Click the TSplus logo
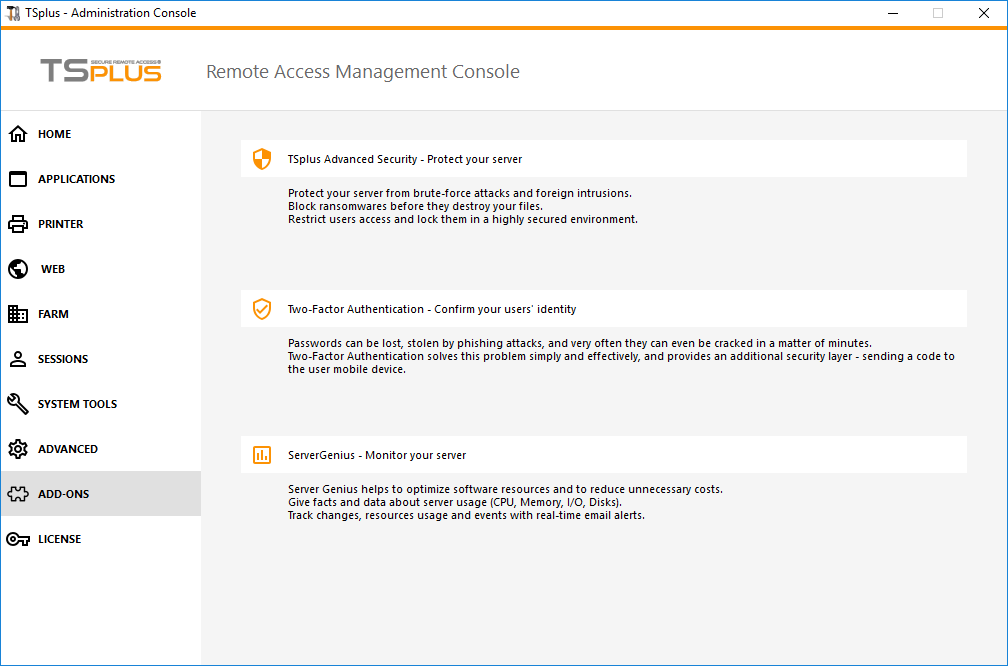Viewport: 1008px width, 666px height. (x=100, y=71)
